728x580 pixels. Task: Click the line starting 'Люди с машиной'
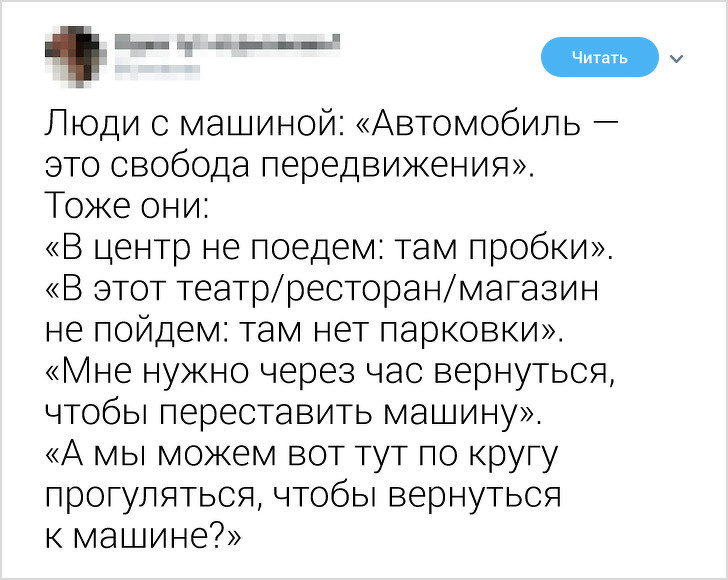tap(330, 127)
